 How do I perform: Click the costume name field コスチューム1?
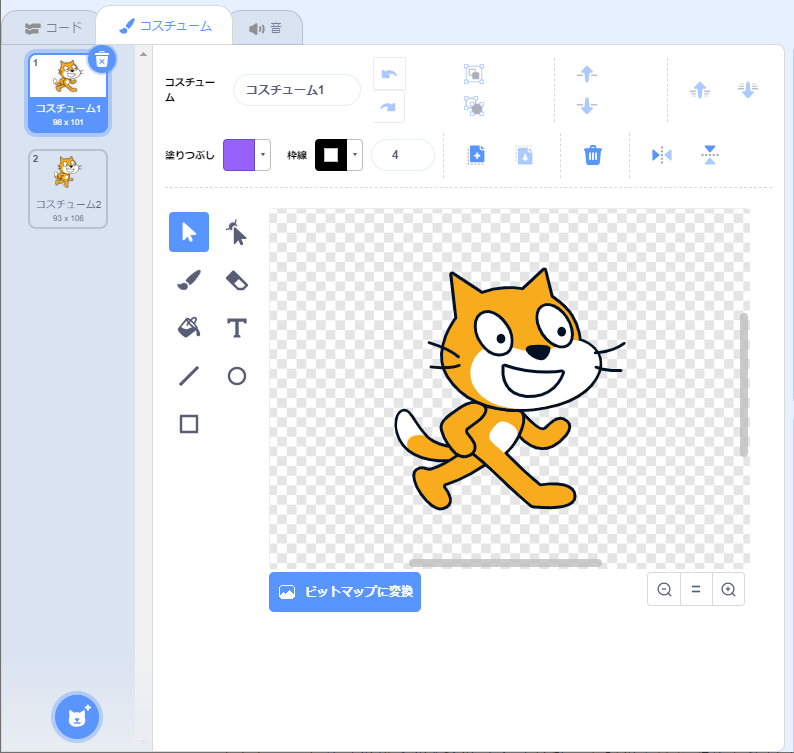(x=297, y=90)
